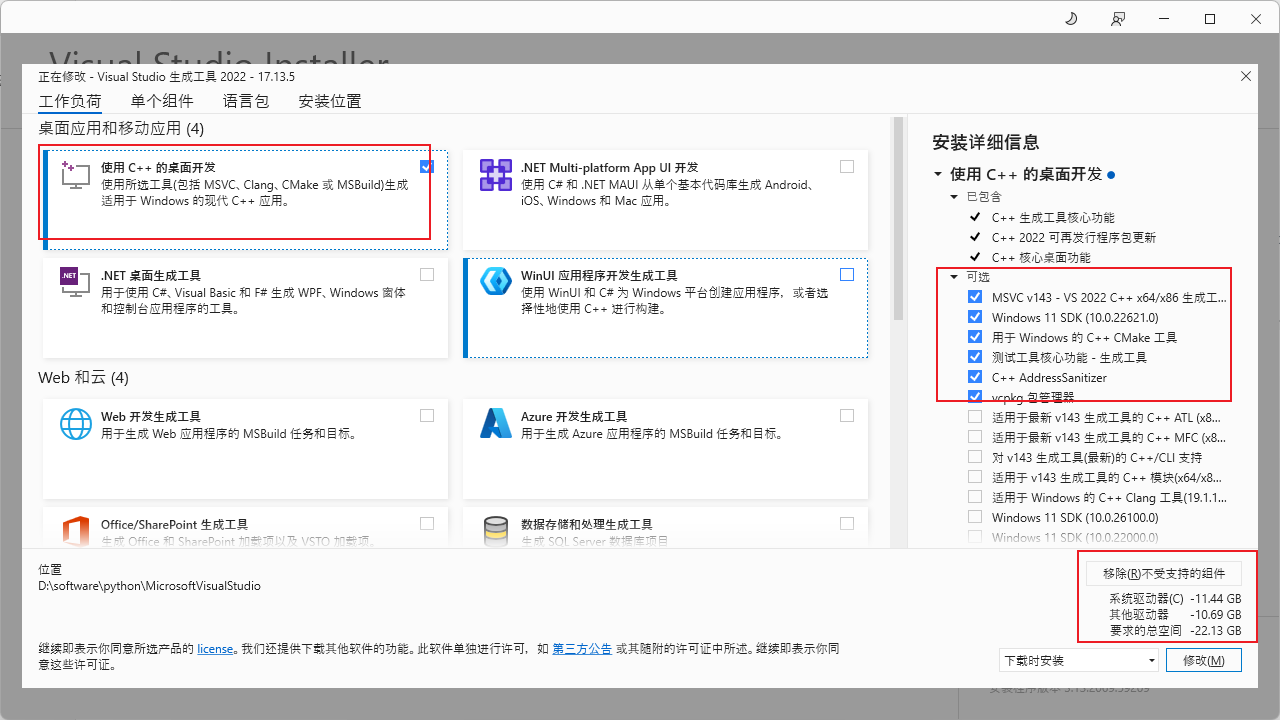This screenshot has height=720, width=1280.
Task: Click the Office/SharePoint build tools icon
Action: tap(76, 530)
